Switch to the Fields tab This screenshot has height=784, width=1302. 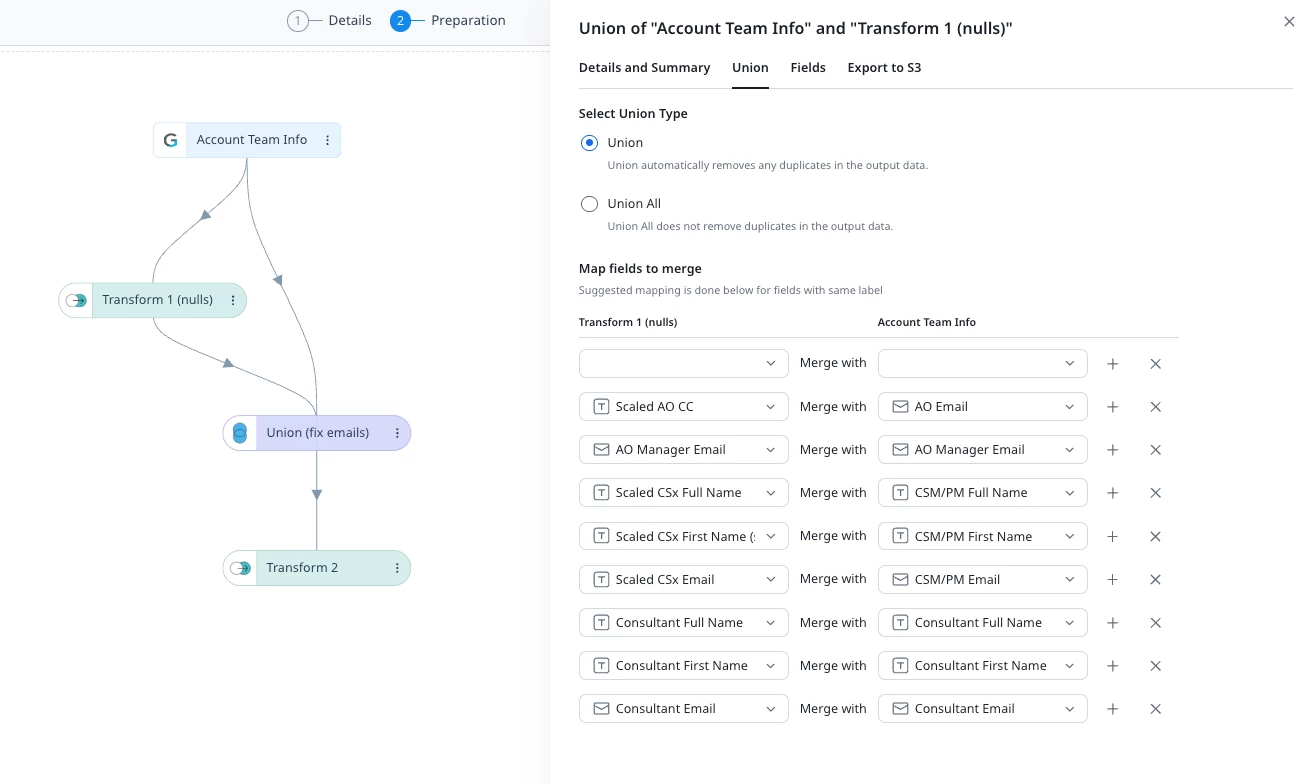808,68
